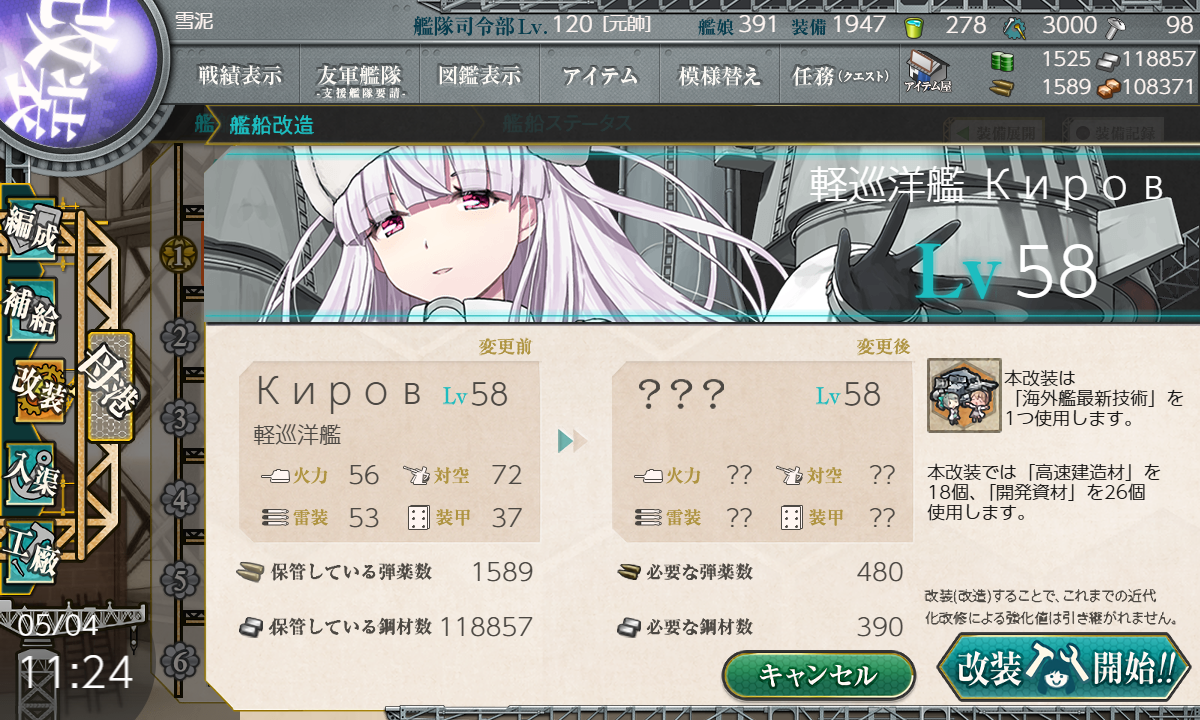The image size is (1200, 720).
Task: Open the 任務 (クエスト) quest menu
Action: (x=840, y=75)
